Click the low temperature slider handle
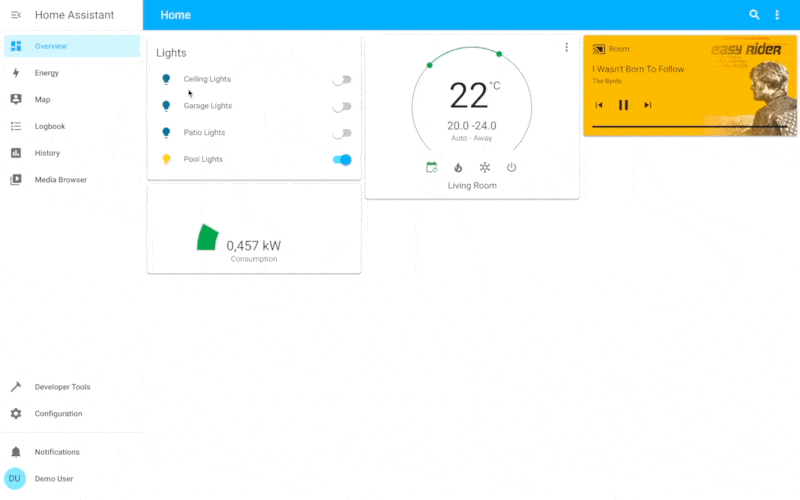Image resolution: width=800 pixels, height=500 pixels. pyautogui.click(x=430, y=65)
